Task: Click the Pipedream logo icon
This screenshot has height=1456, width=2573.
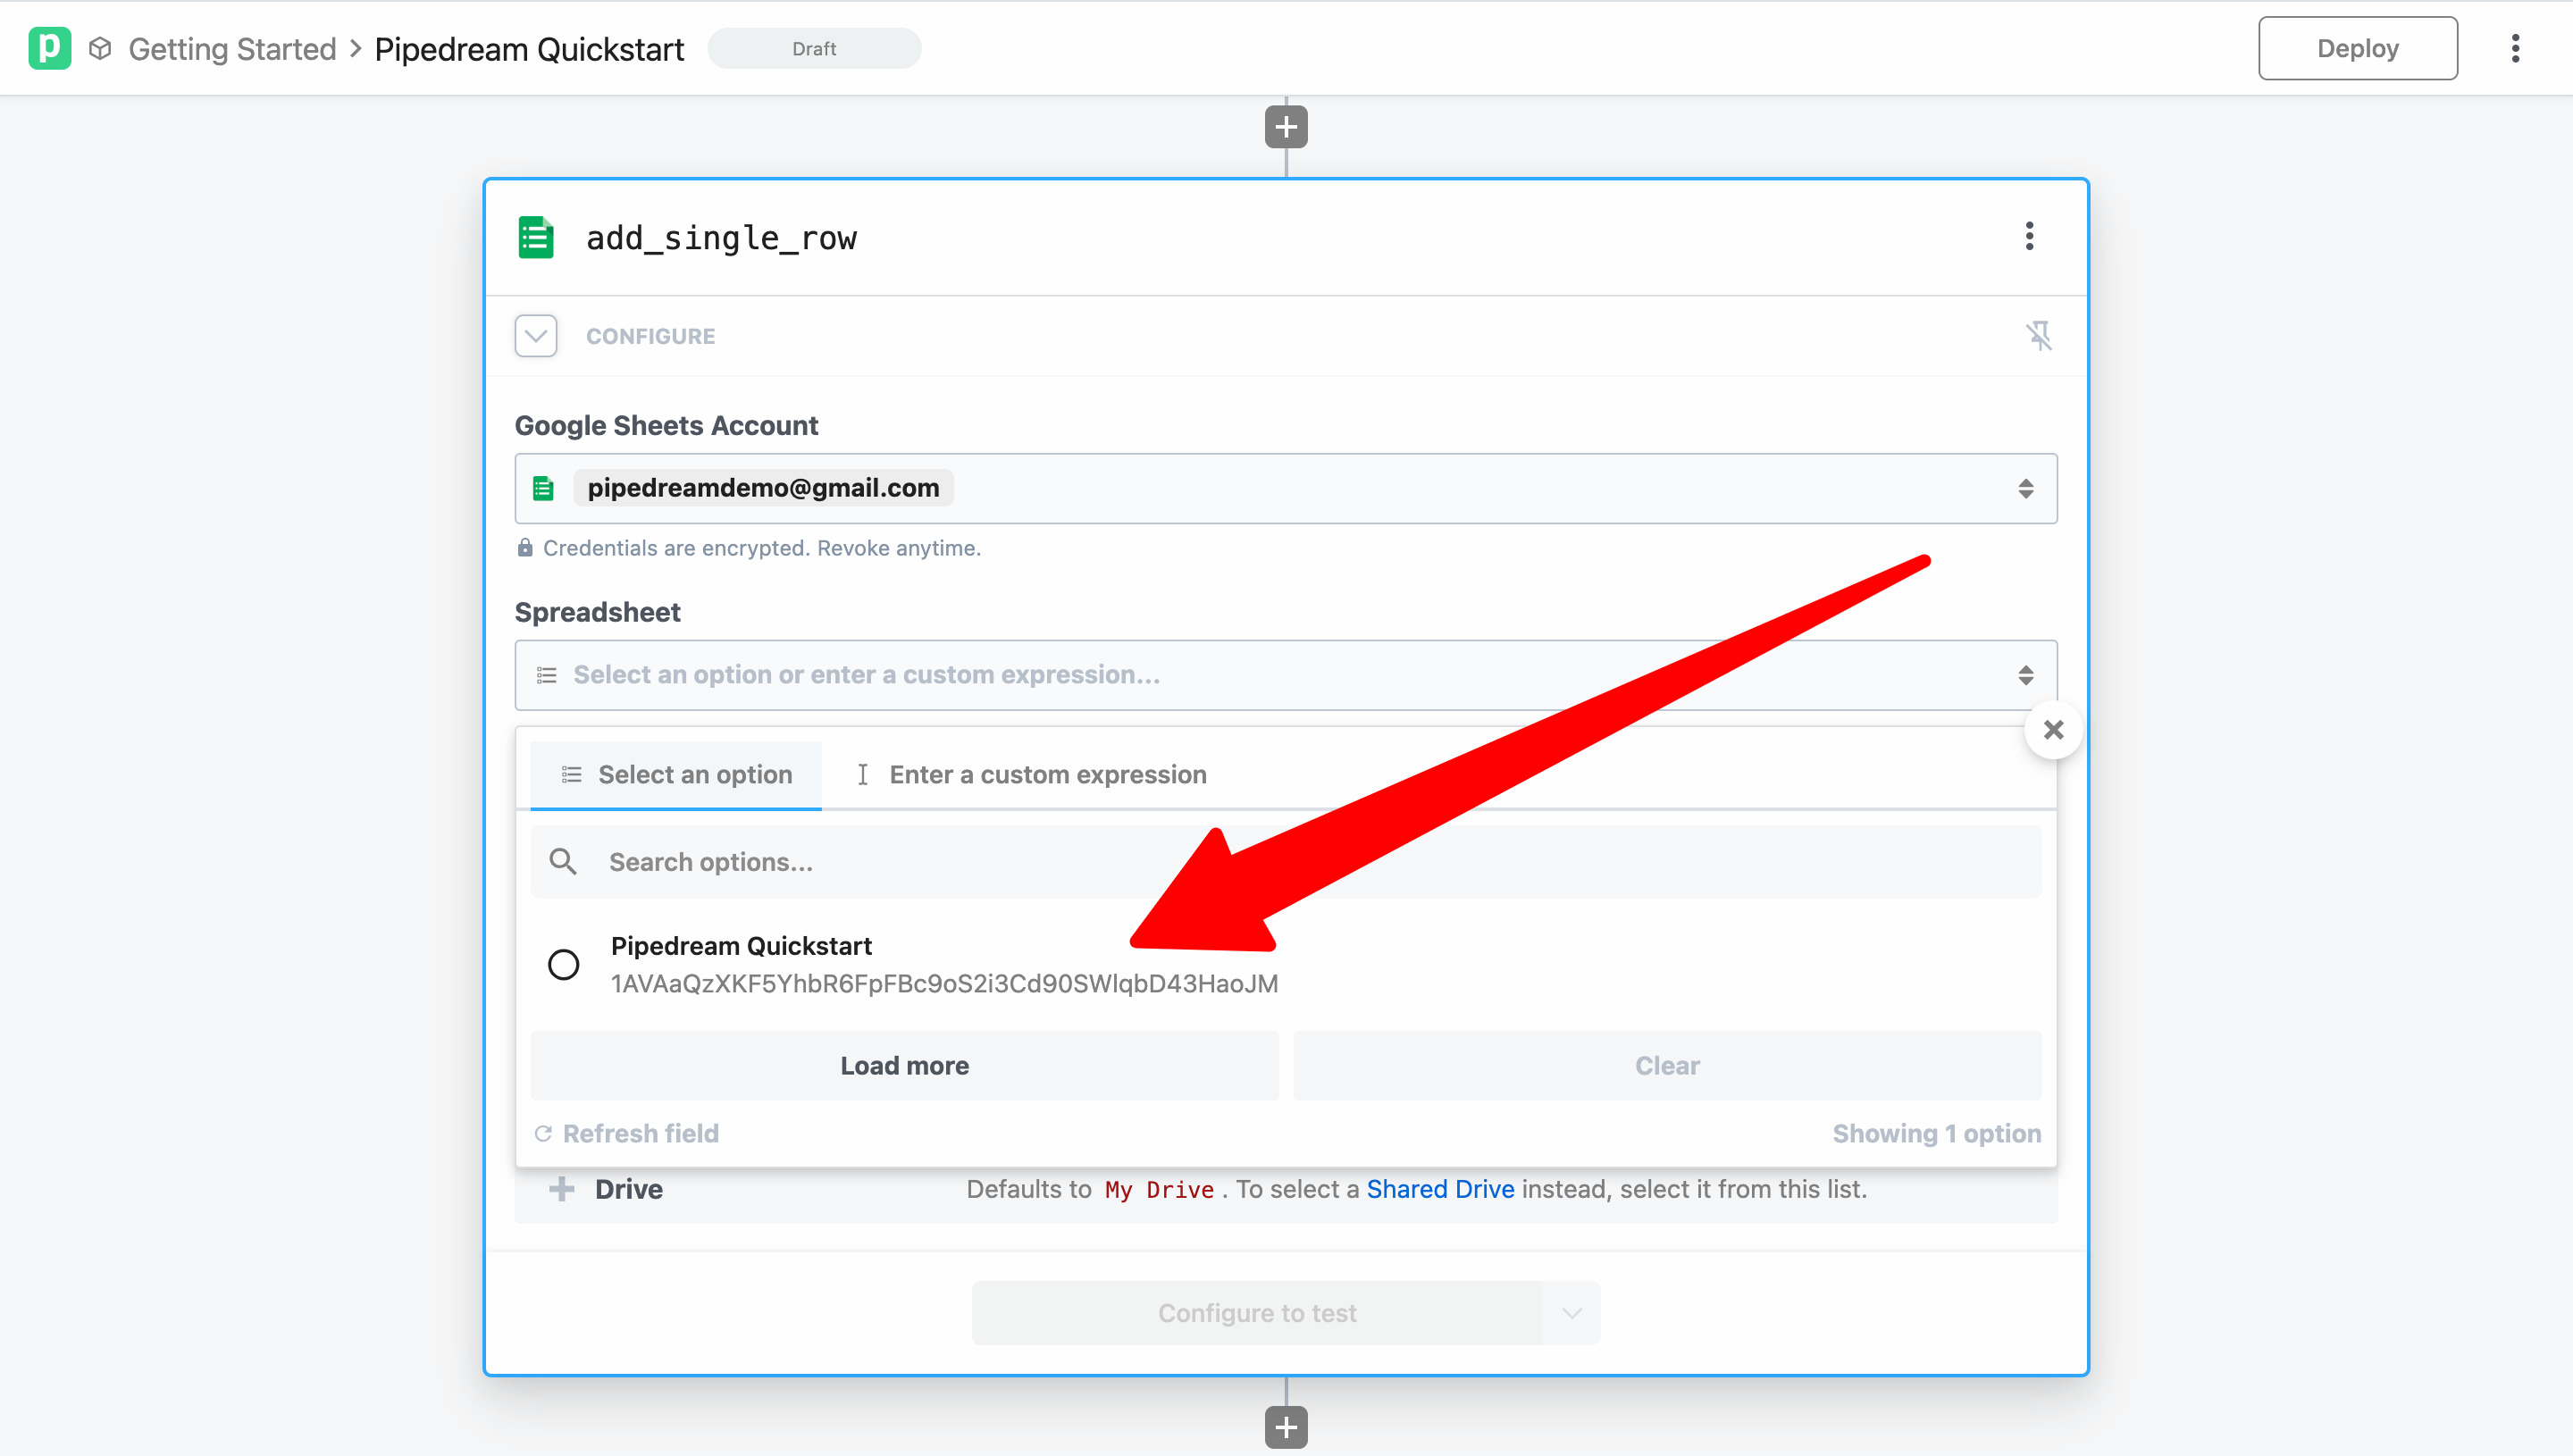Action: (49, 48)
